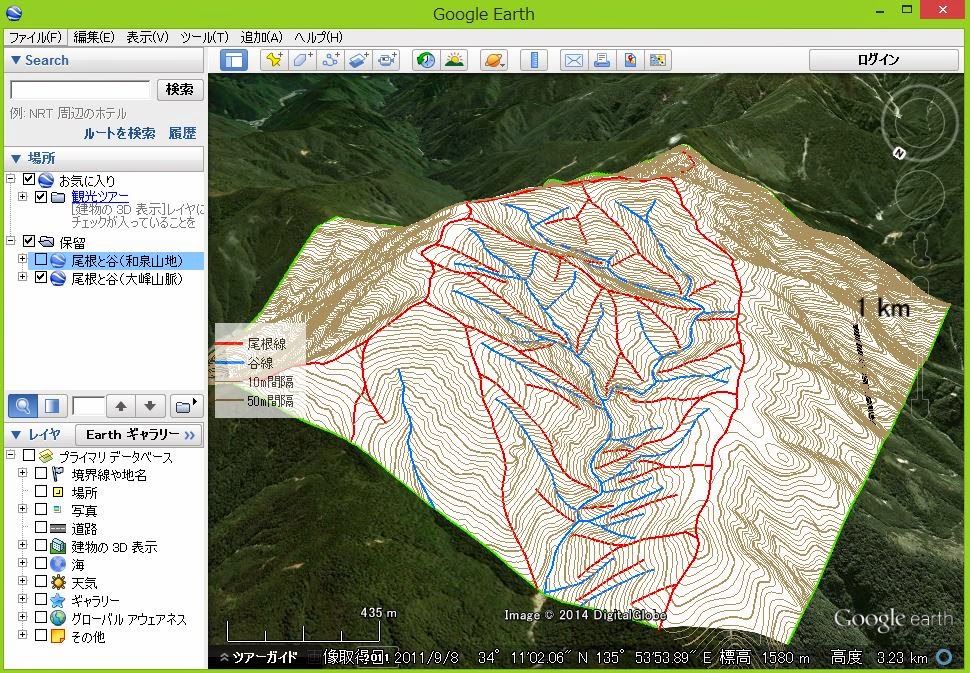Collapse the レイヤ panel triangle
970x673 pixels.
pos(15,434)
